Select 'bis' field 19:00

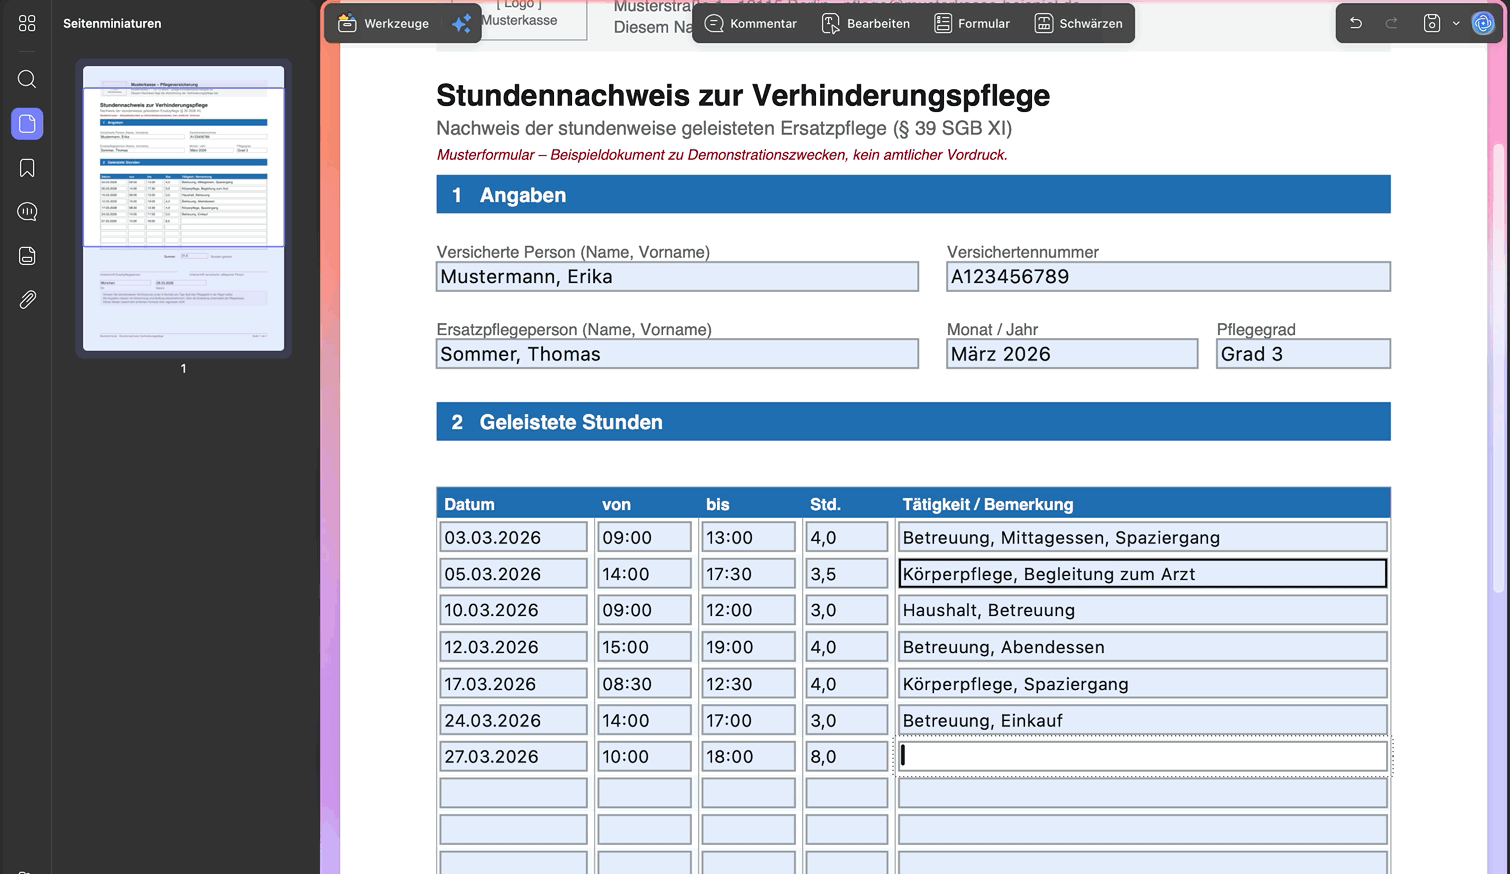pyautogui.click(x=748, y=647)
